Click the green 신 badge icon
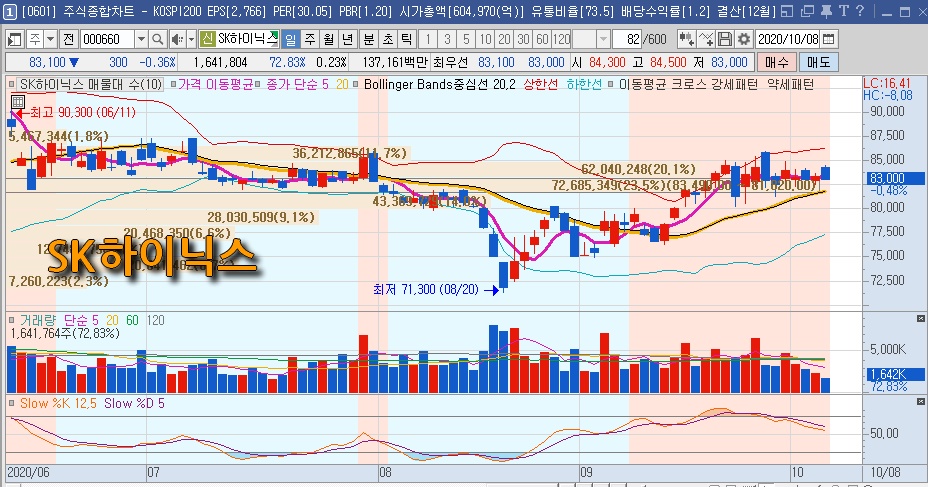 pos(207,40)
